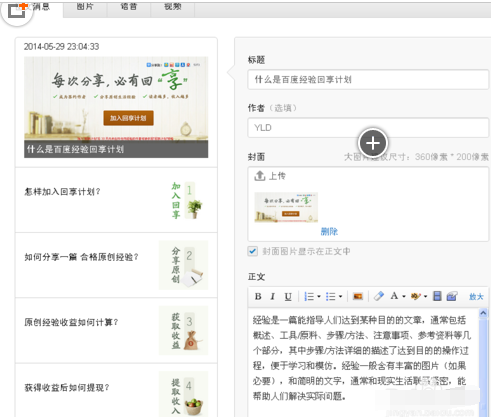Insert a bulleted list
This screenshot has width=491, height=417.
coord(331,296)
